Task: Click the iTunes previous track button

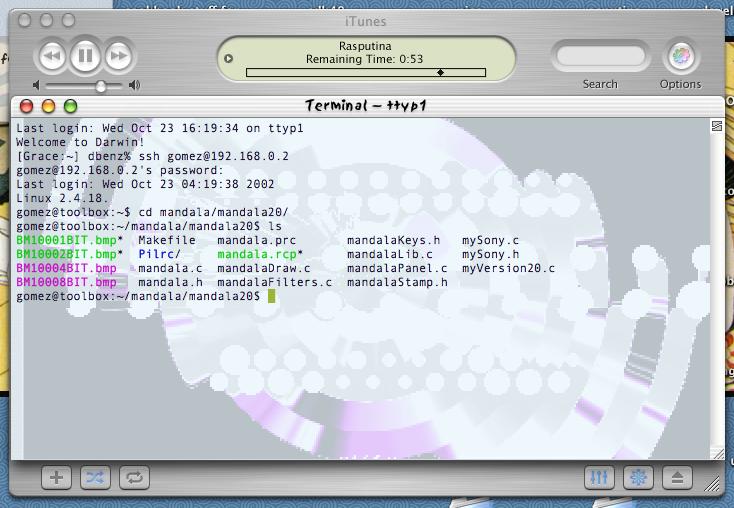Action: pos(52,56)
